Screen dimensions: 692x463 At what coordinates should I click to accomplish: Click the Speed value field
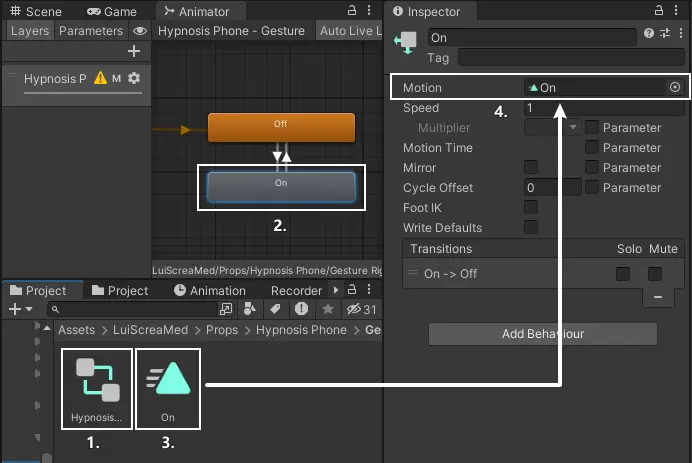604,108
